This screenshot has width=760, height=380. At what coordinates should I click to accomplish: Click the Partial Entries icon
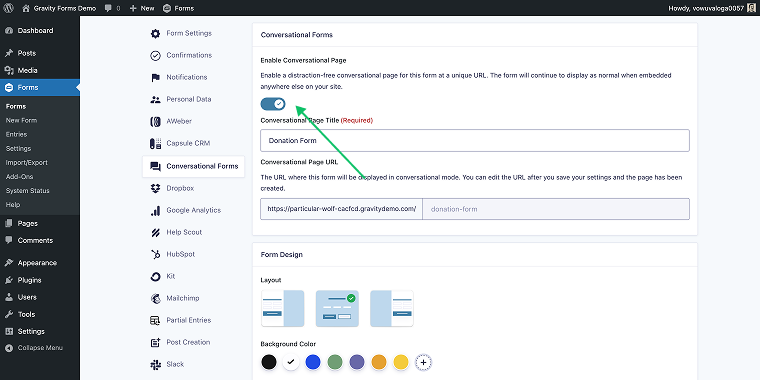click(x=155, y=320)
